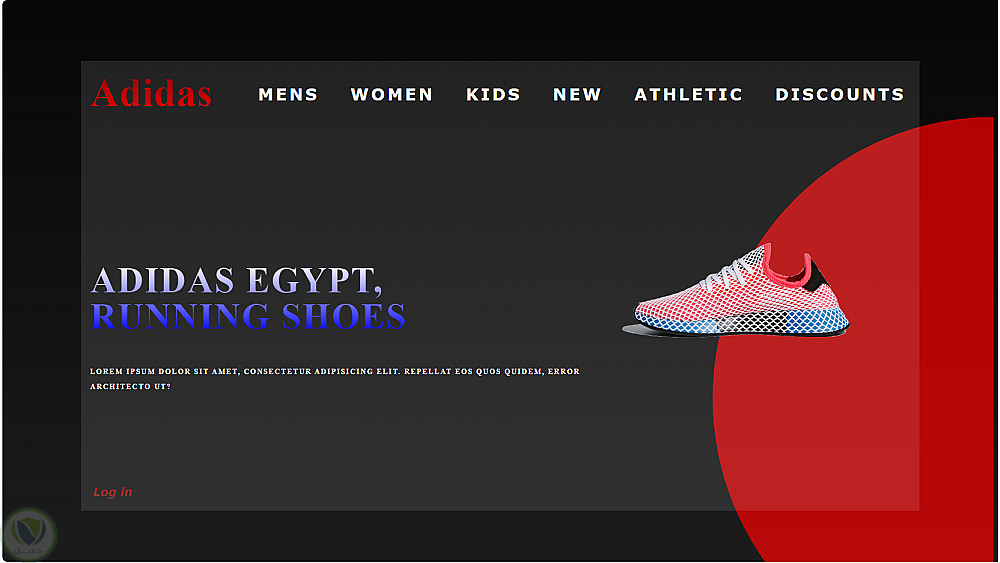Click the red mesh sneaker image
1000x563 pixels.
pyautogui.click(x=737, y=290)
